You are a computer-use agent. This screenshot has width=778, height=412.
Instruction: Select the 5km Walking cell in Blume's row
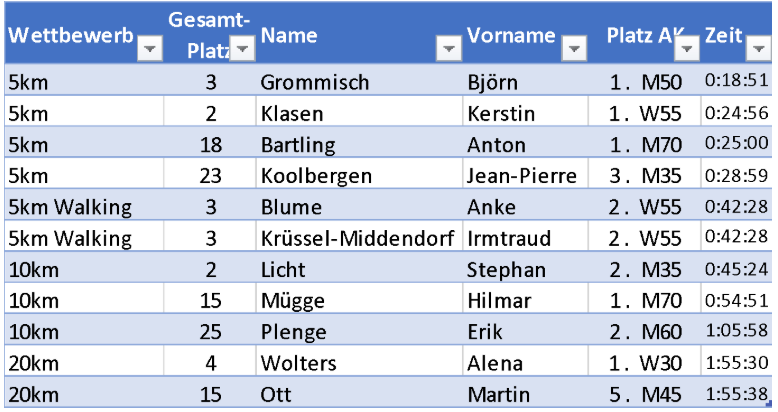click(70, 207)
